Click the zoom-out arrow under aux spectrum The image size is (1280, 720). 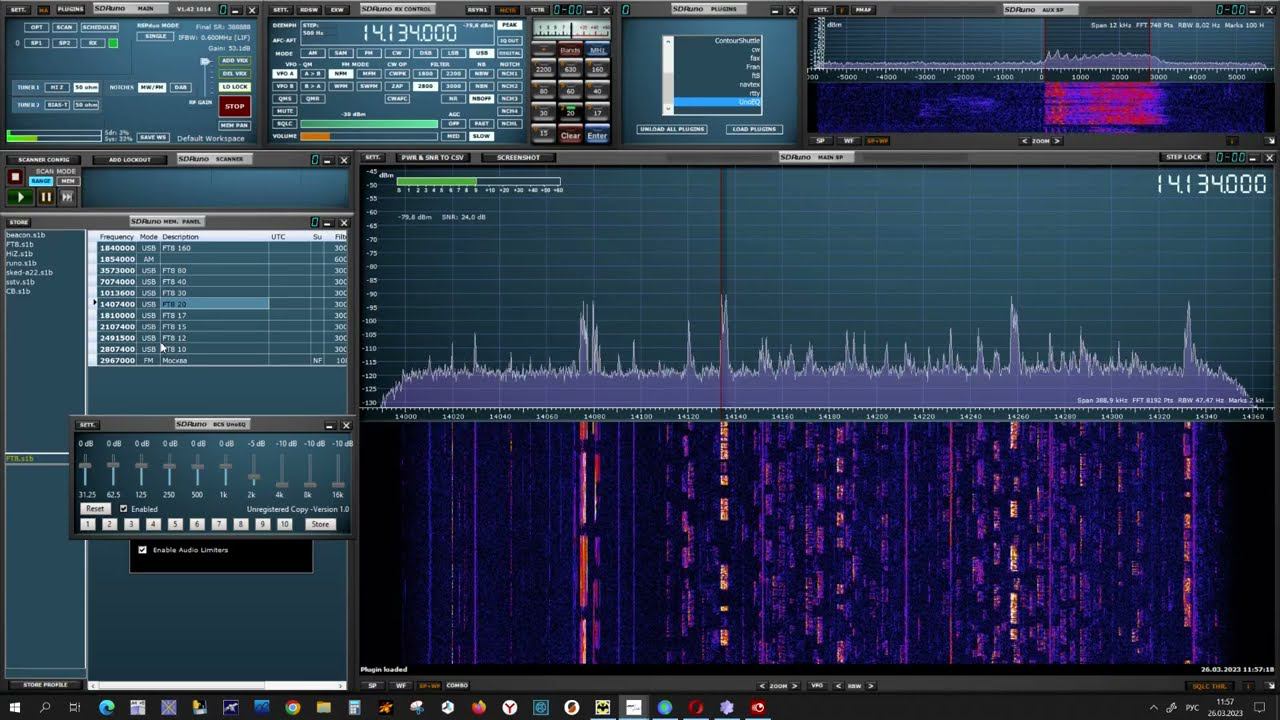1024,141
